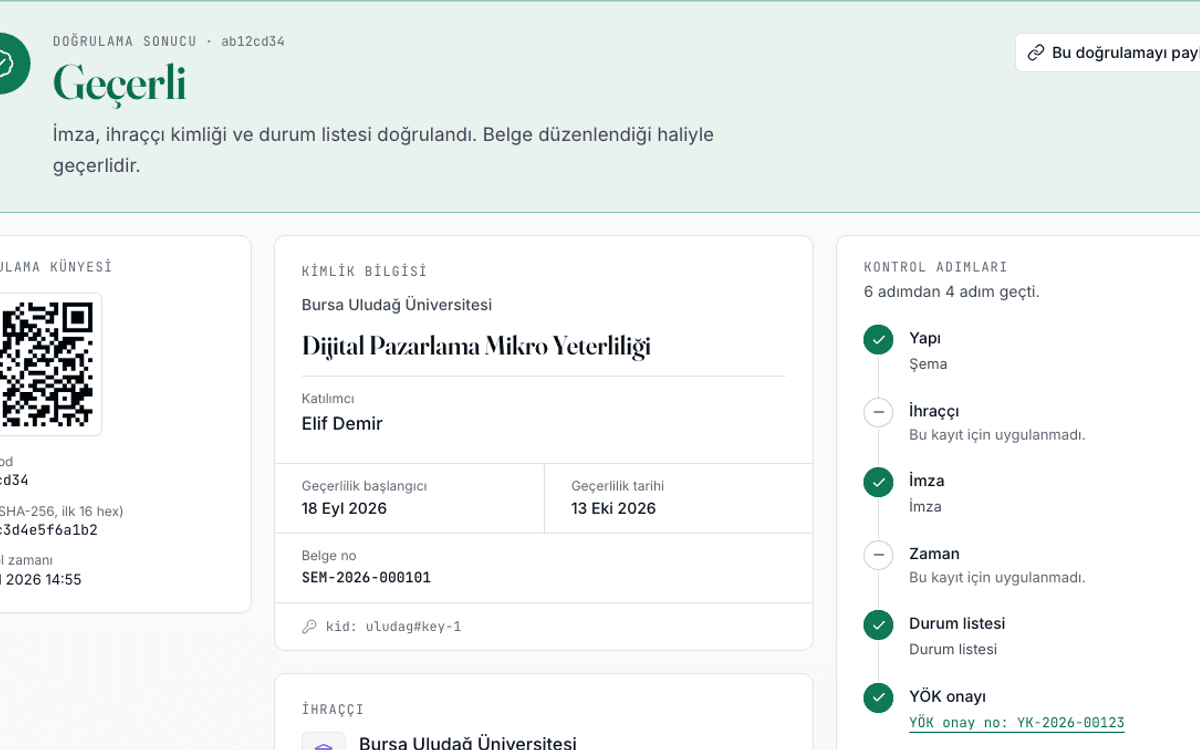Click the YÖK onayı step checkmark icon

coord(878,697)
